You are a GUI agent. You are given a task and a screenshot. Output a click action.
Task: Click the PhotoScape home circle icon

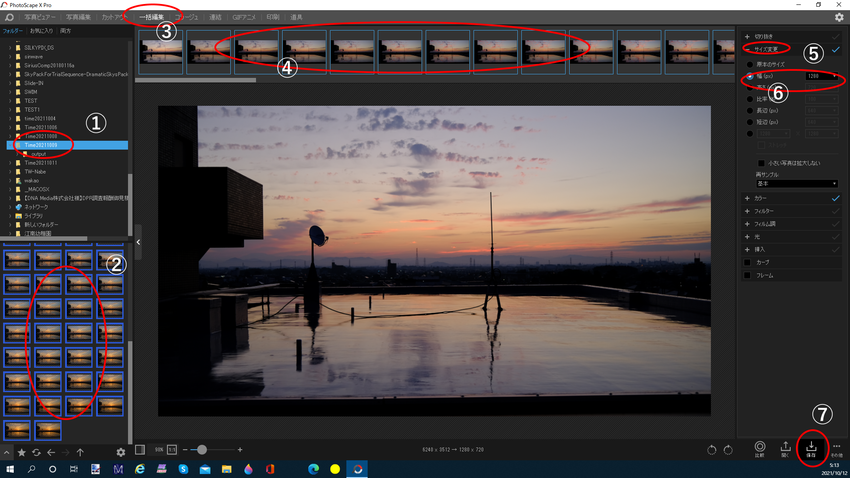pyautogui.click(x=9, y=17)
